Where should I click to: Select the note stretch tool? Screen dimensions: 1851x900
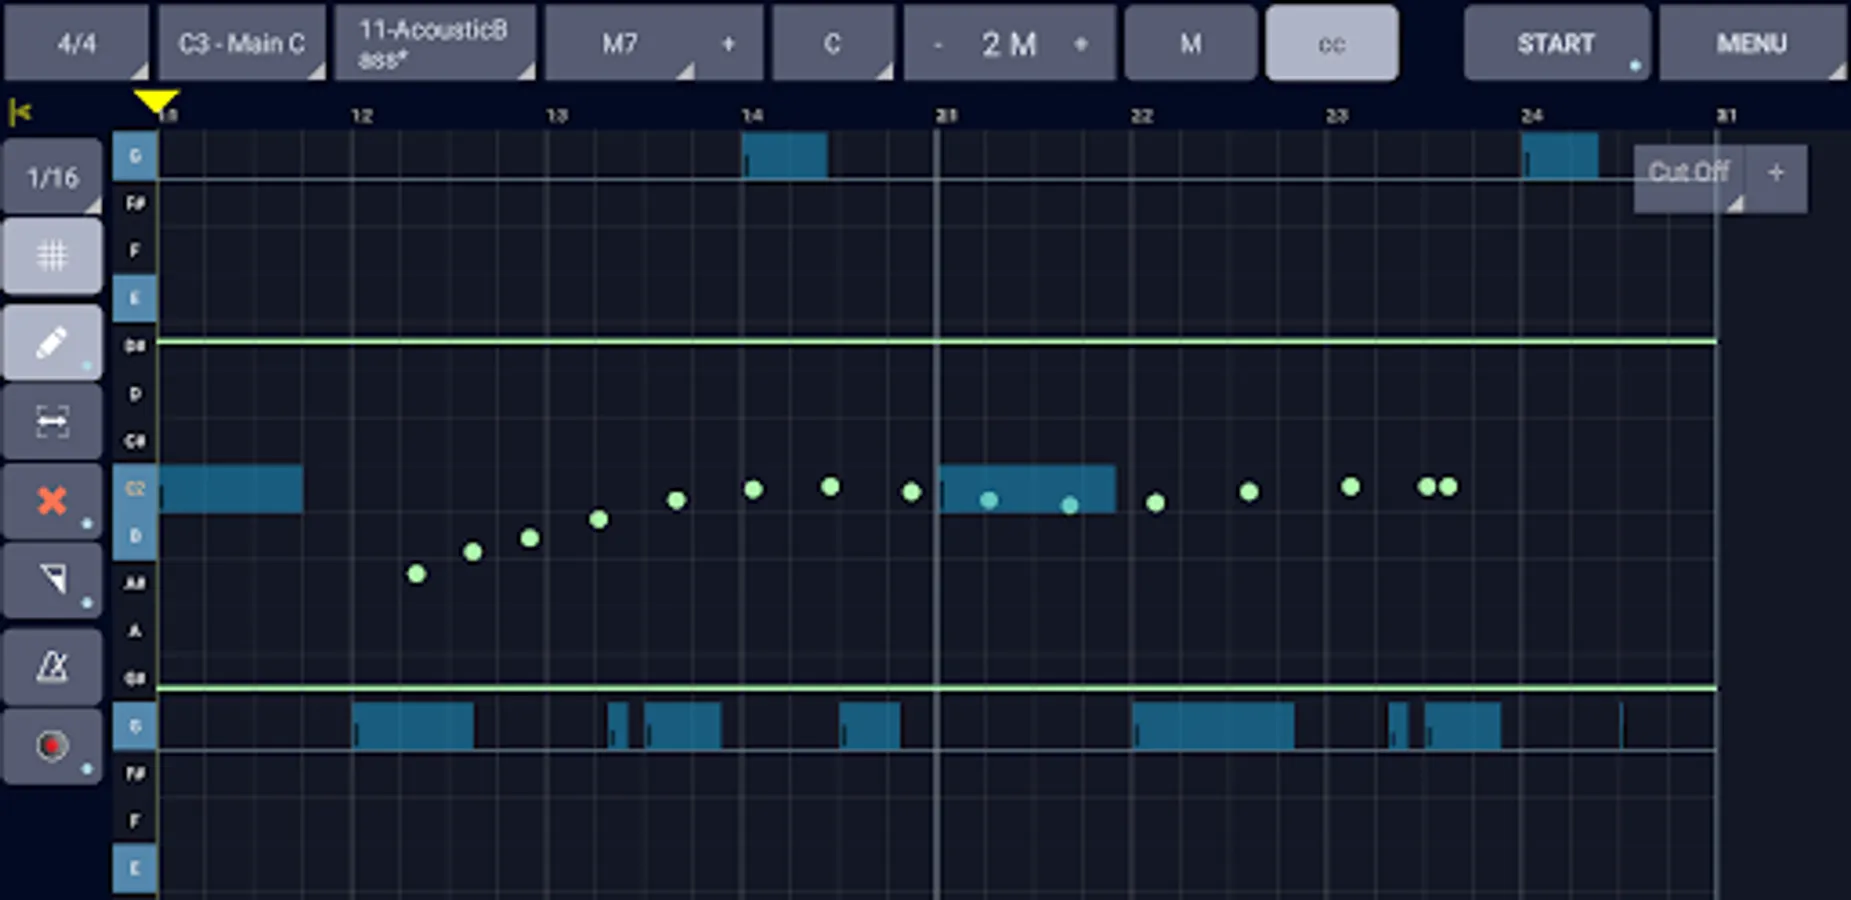tap(51, 420)
